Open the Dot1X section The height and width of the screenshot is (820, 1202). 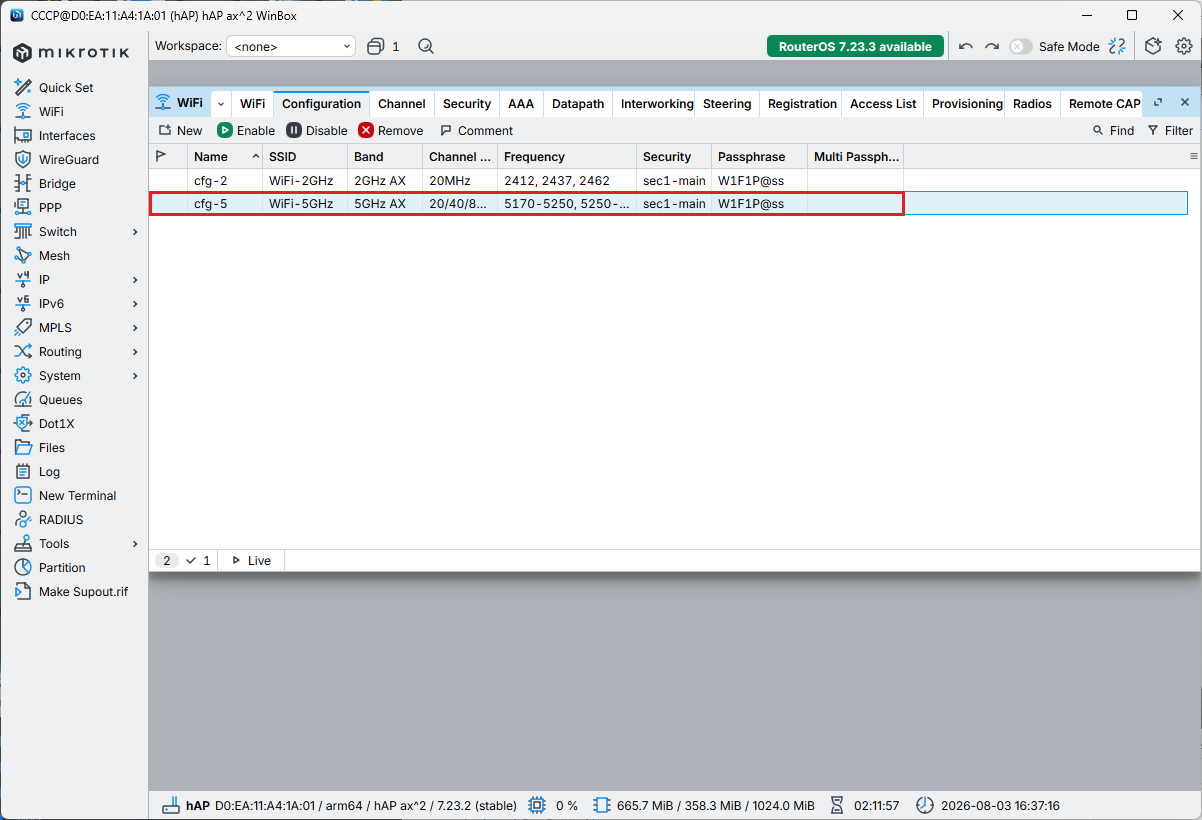[56, 423]
